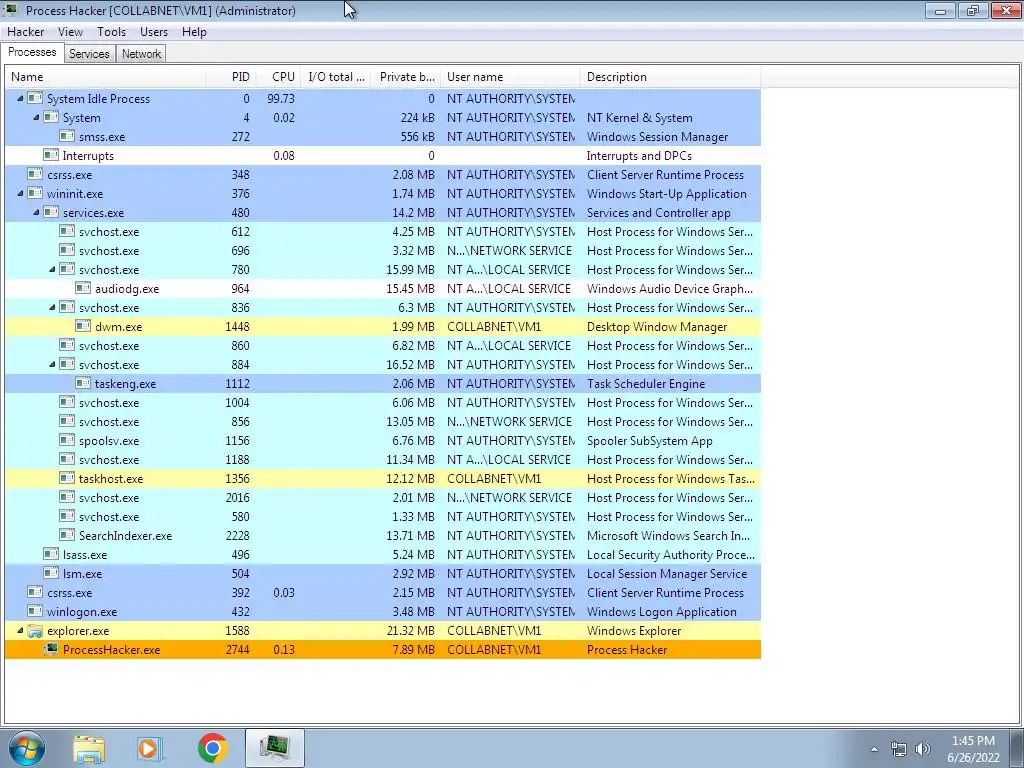The width and height of the screenshot is (1024, 768).
Task: Select the Processes tab
Action: (32, 52)
